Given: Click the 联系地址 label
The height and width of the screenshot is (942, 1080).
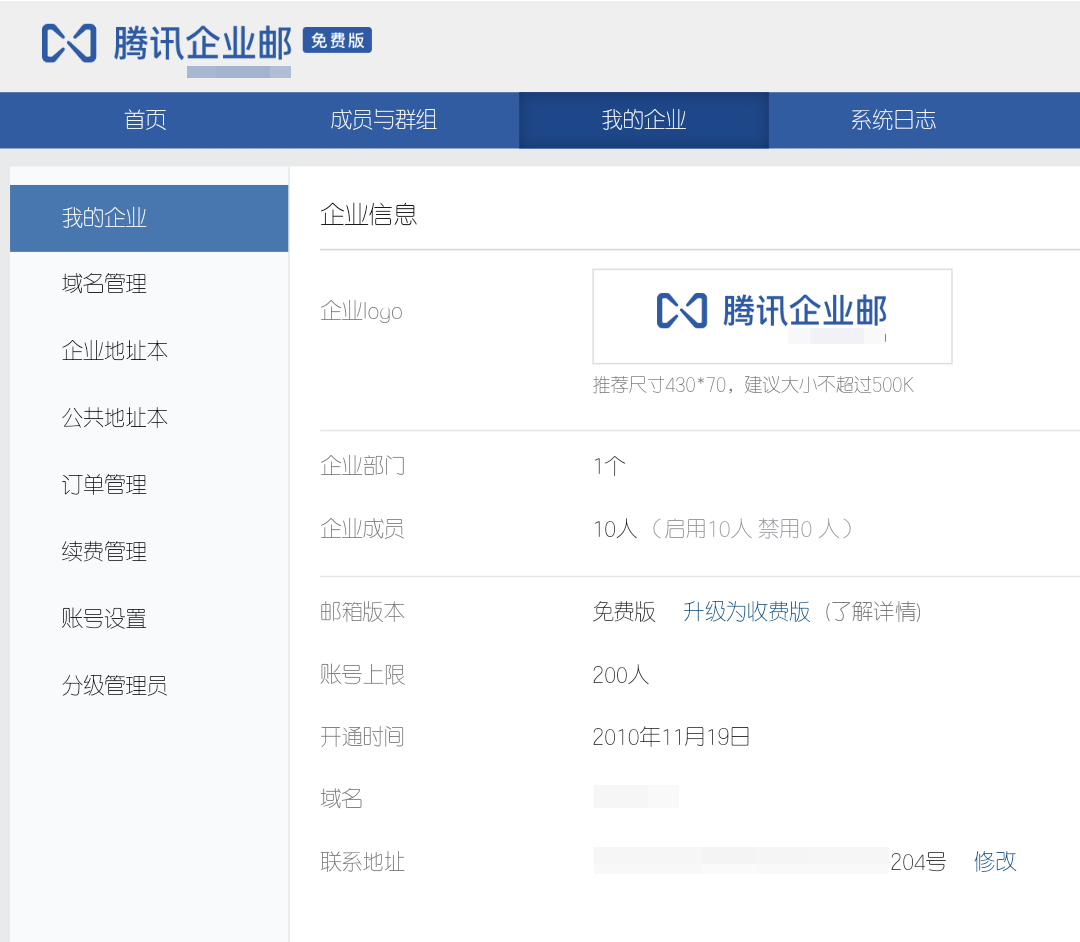Looking at the screenshot, I should click(362, 861).
